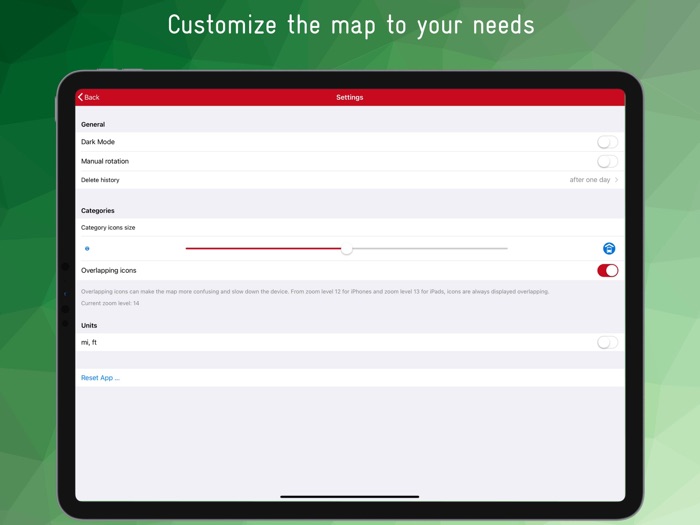Click the Settings title text

coord(350,97)
